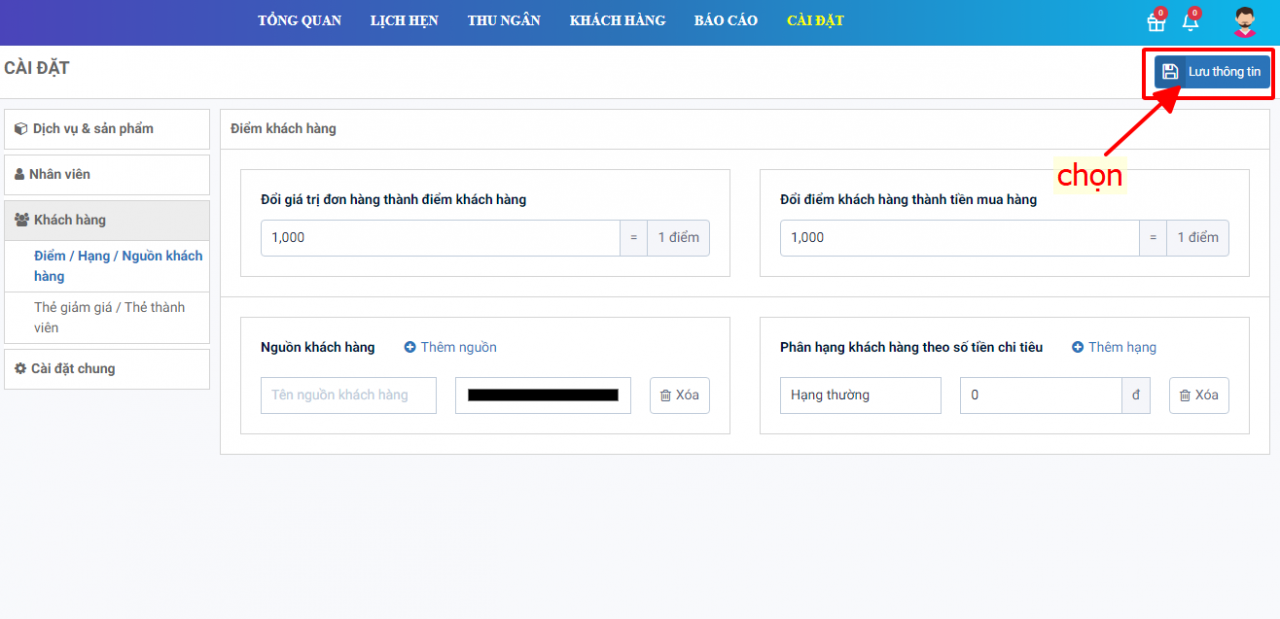Delete the Hạng thường rank with Xóa
Image resolution: width=1280 pixels, height=619 pixels.
tap(1198, 395)
